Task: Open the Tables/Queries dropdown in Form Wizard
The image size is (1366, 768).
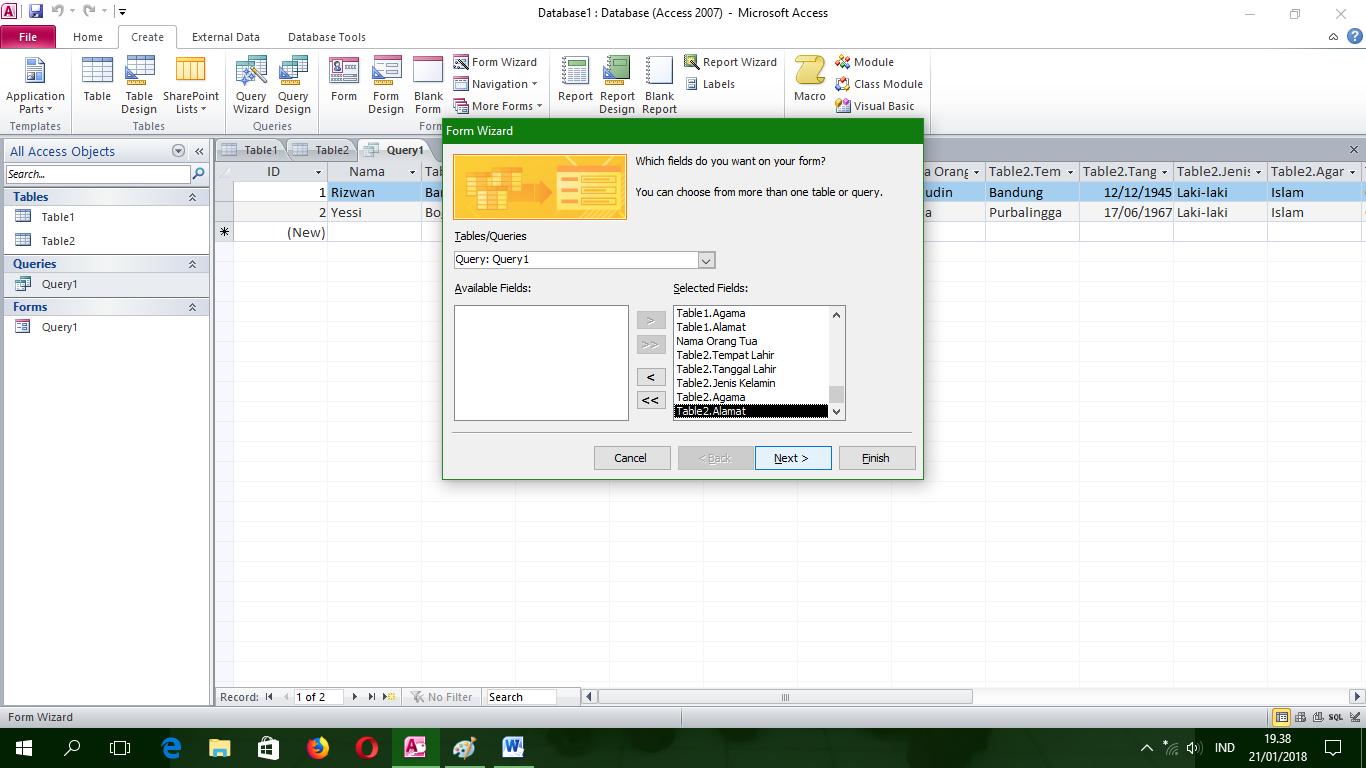Action: click(x=707, y=260)
